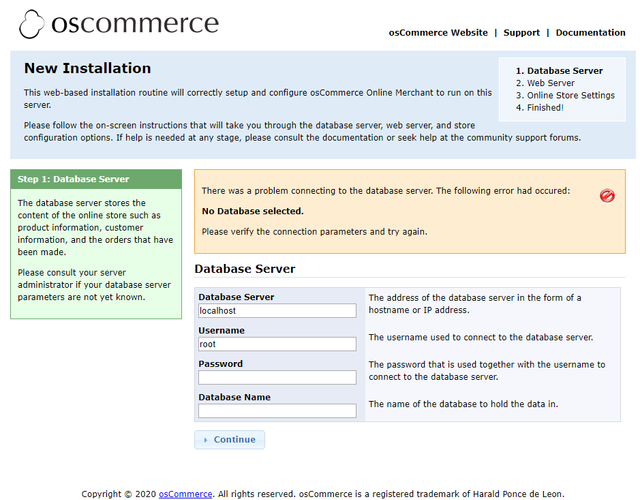Focus the Database Server input field
The image size is (640, 500).
pyautogui.click(x=277, y=311)
